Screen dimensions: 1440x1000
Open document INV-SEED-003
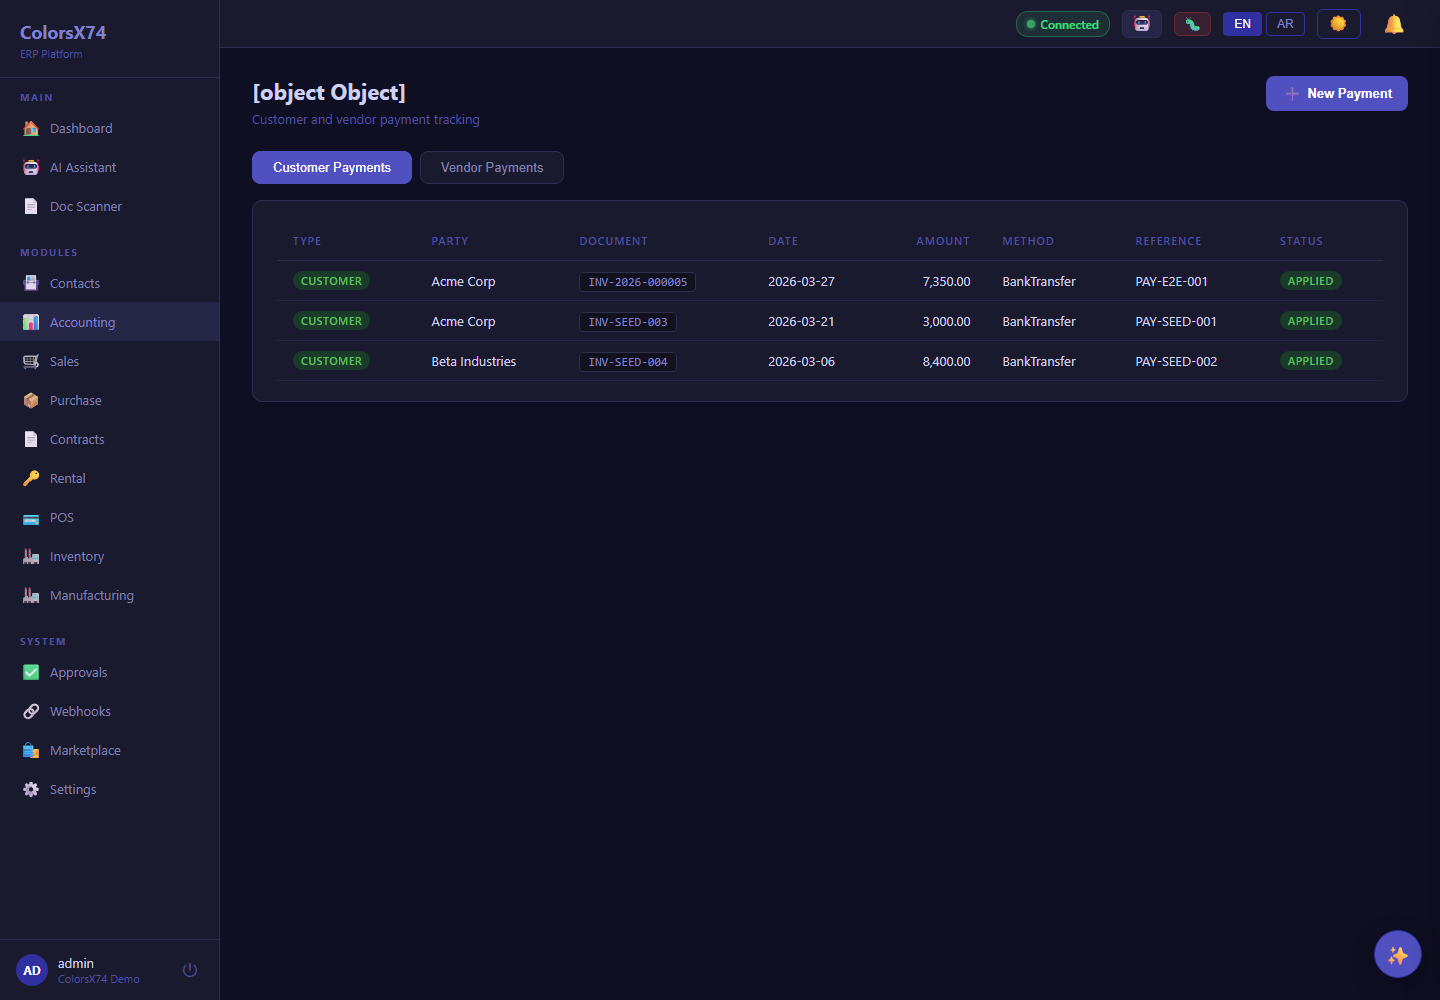628,322
